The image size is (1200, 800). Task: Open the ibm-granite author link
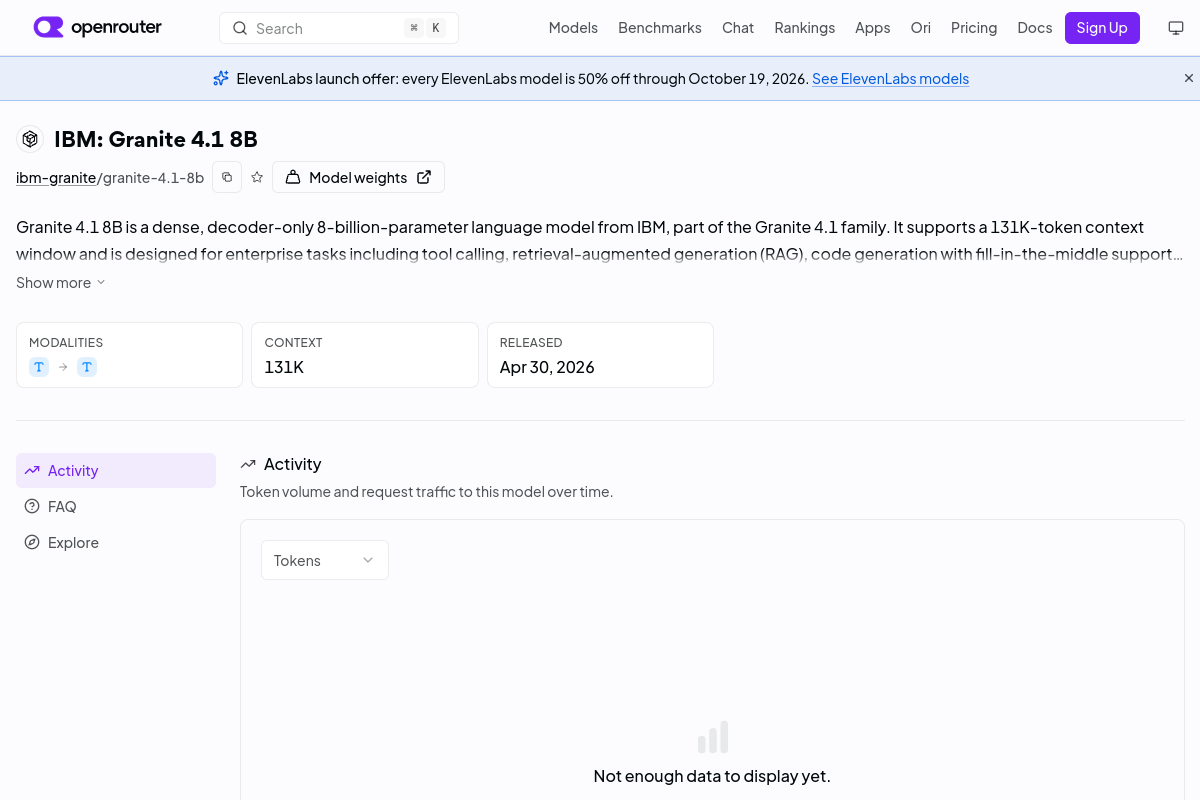click(56, 177)
